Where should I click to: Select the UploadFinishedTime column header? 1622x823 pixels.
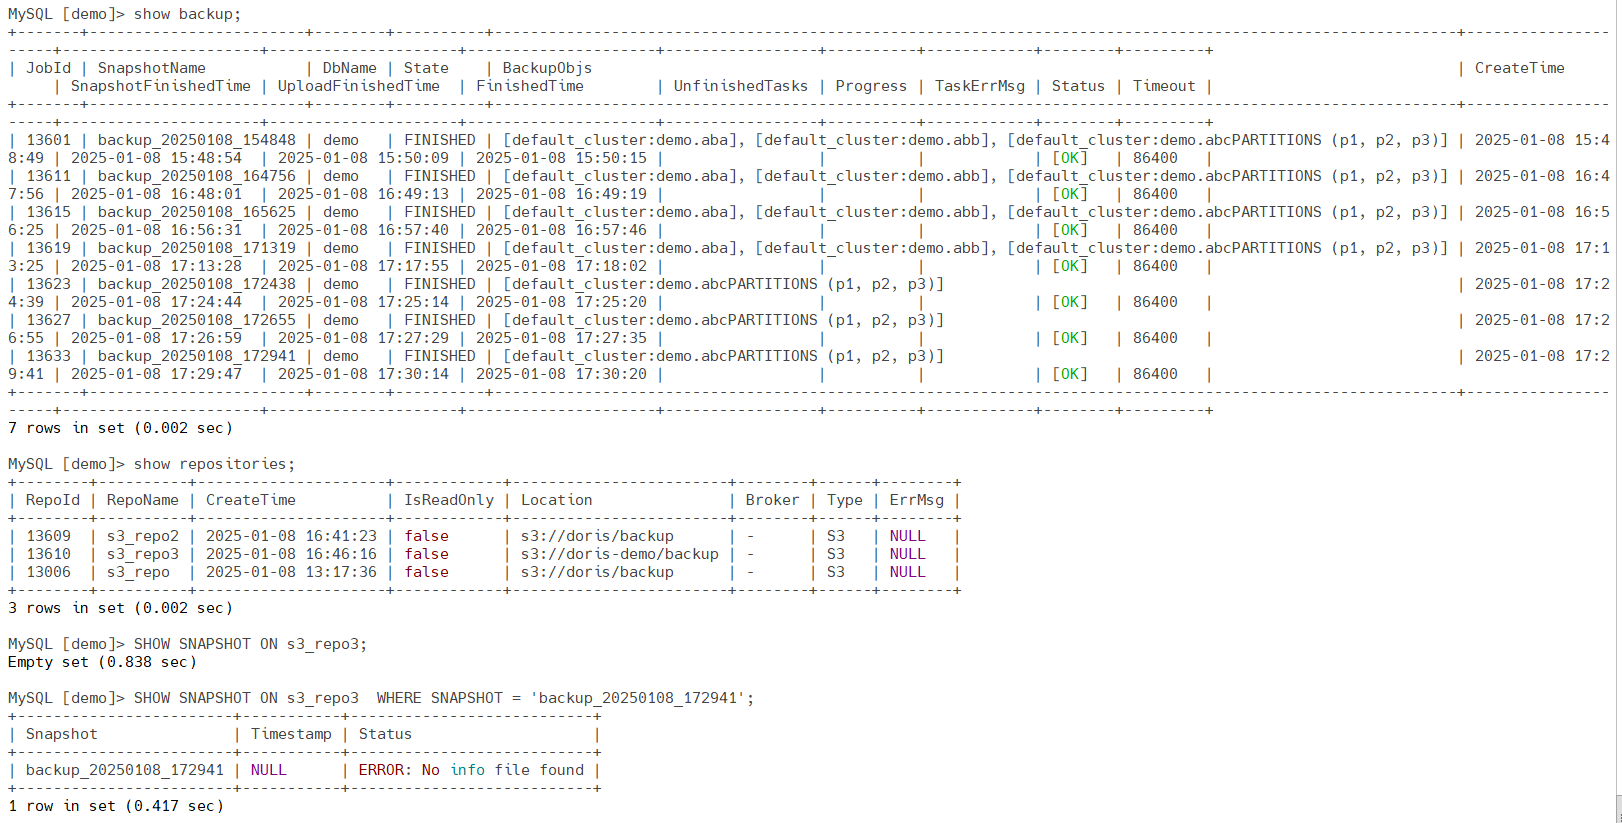tap(358, 86)
